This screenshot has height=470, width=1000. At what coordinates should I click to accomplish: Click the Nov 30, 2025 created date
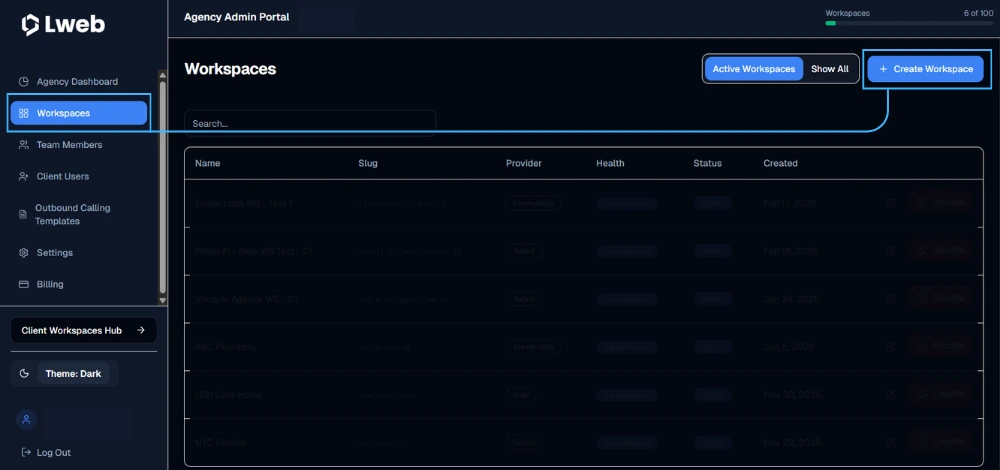click(791, 395)
